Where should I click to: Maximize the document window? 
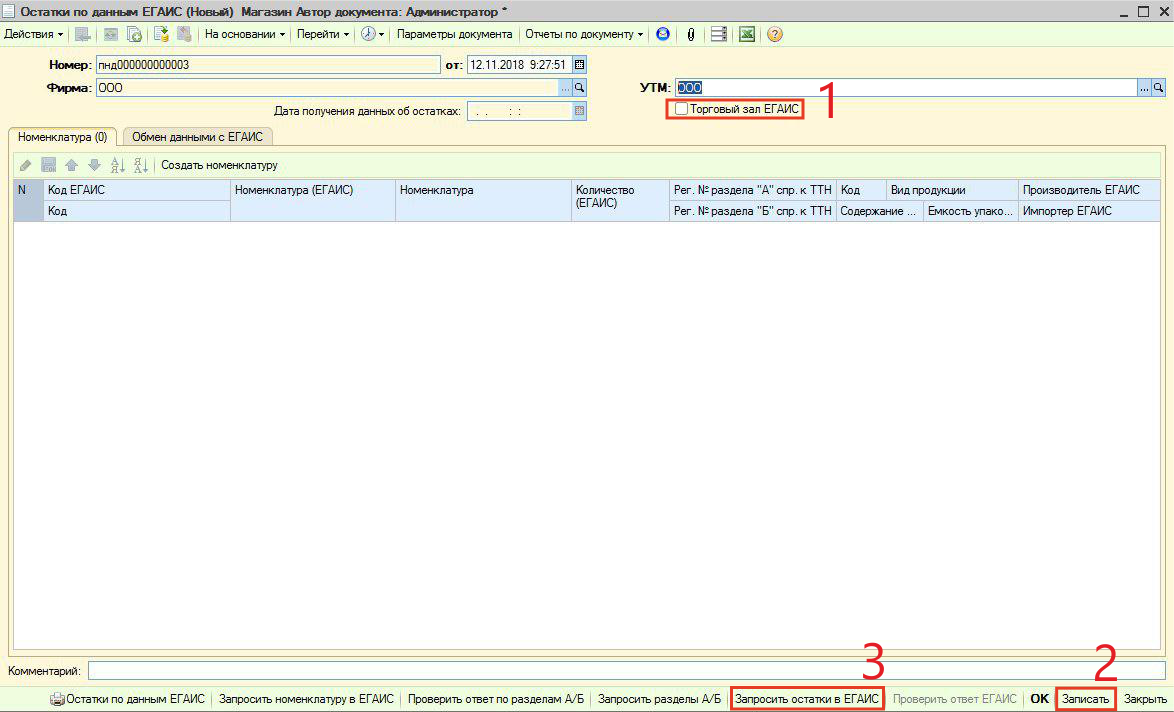(x=1143, y=11)
